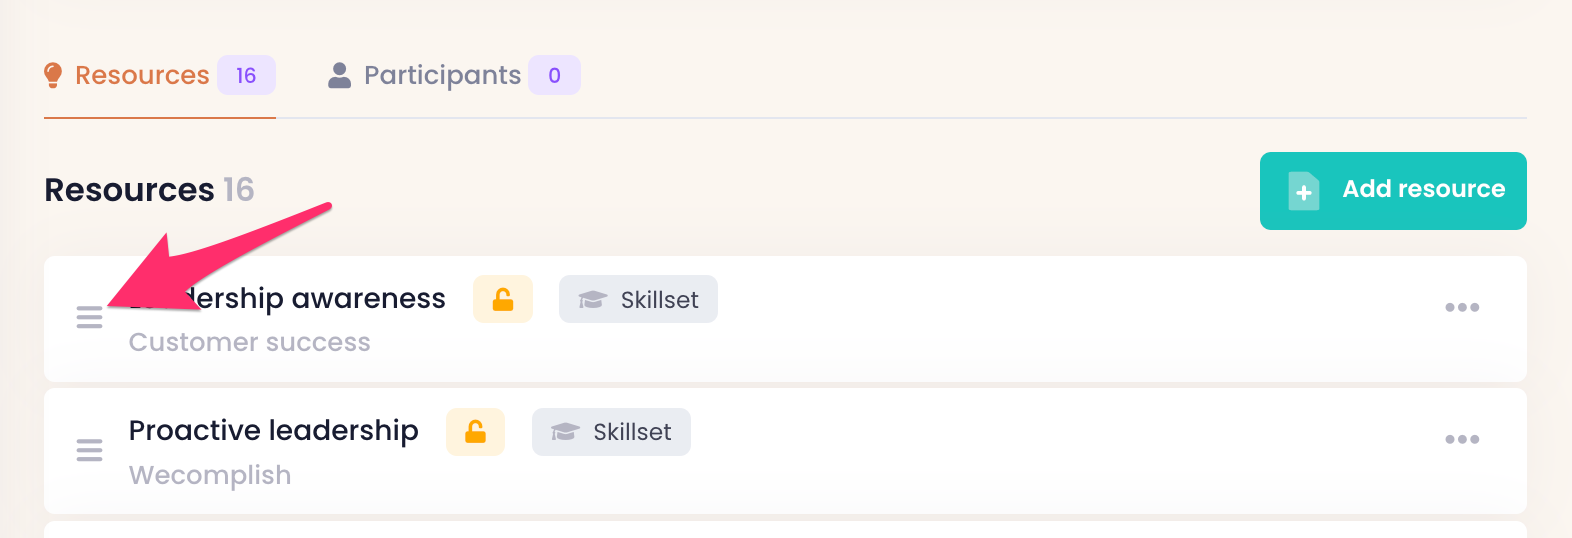Click graduation cap icon in first Skillset tag

tap(592, 299)
